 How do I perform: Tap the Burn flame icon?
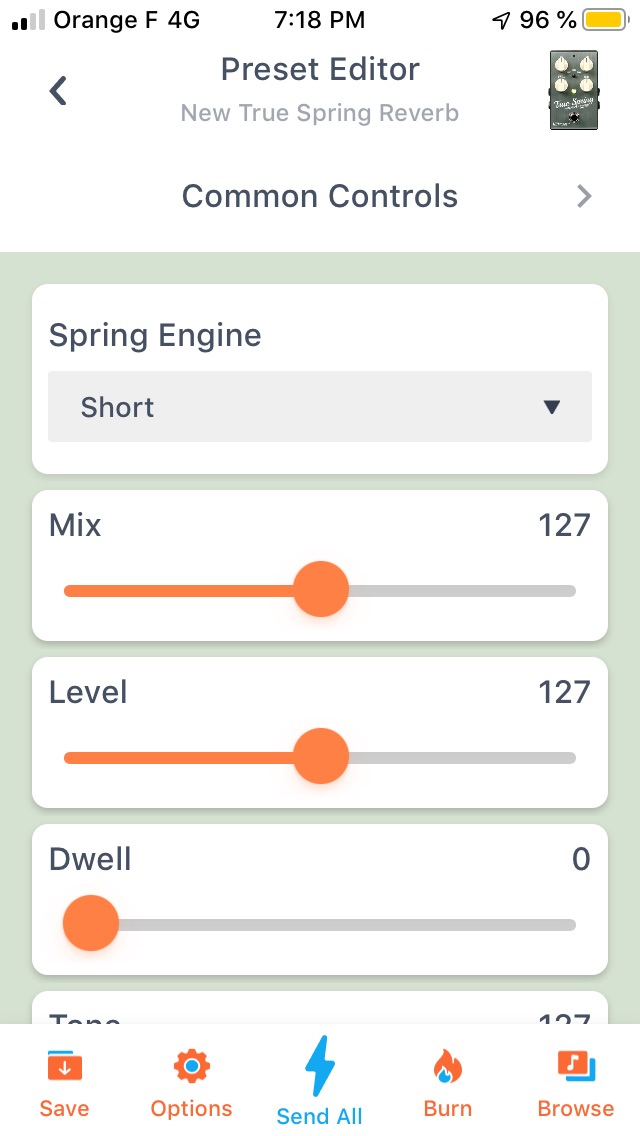coord(447,1068)
